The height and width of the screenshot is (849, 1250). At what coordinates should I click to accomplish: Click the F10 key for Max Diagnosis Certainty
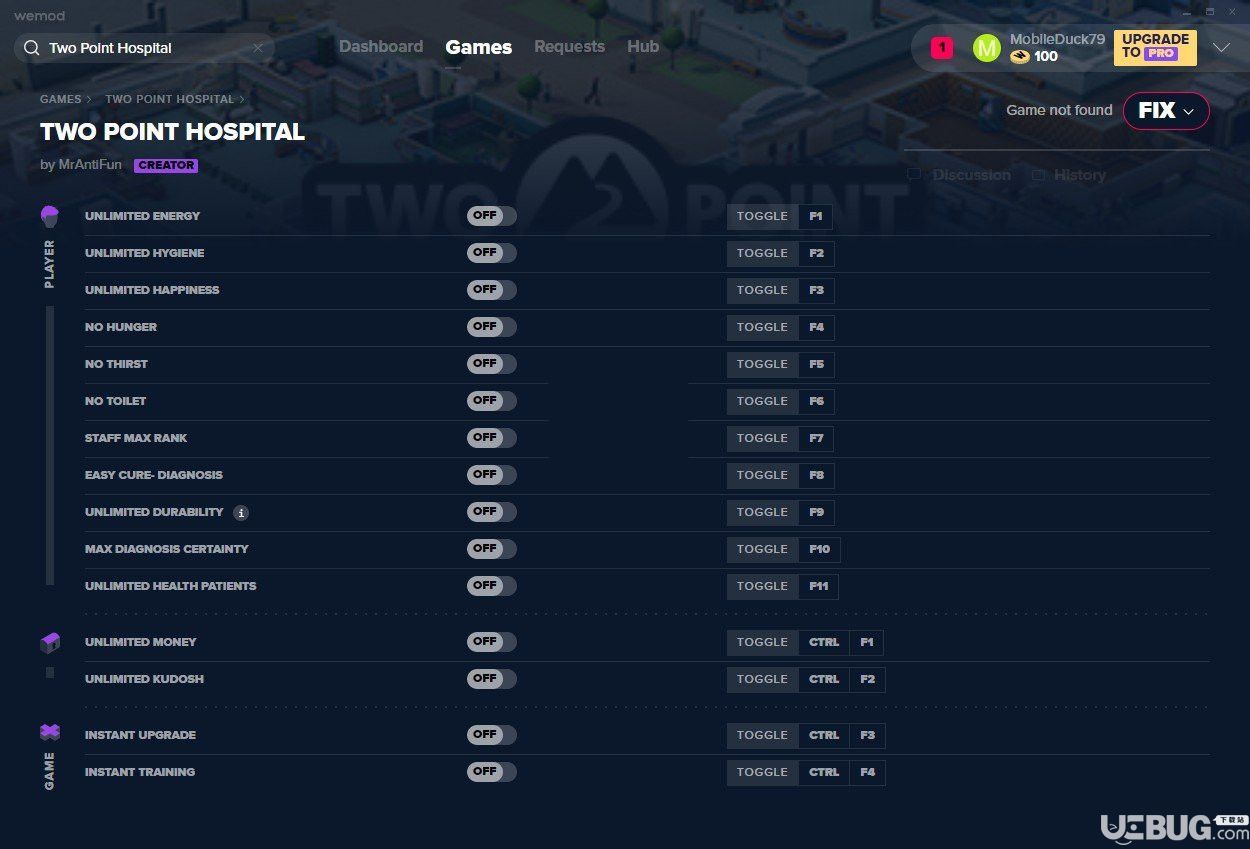[819, 549]
